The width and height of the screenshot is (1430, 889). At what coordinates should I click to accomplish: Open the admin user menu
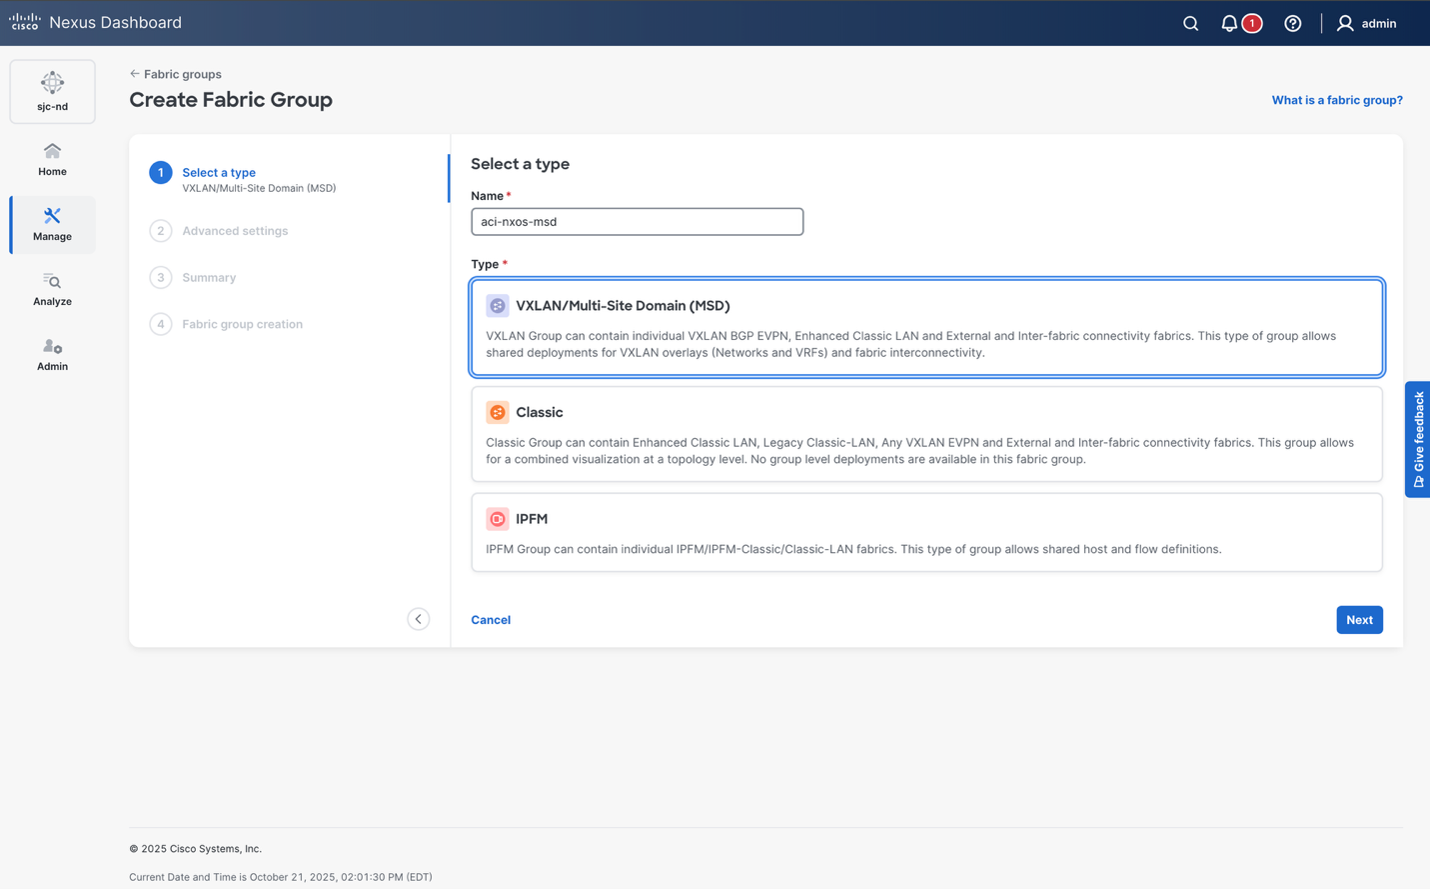[x=1366, y=23]
